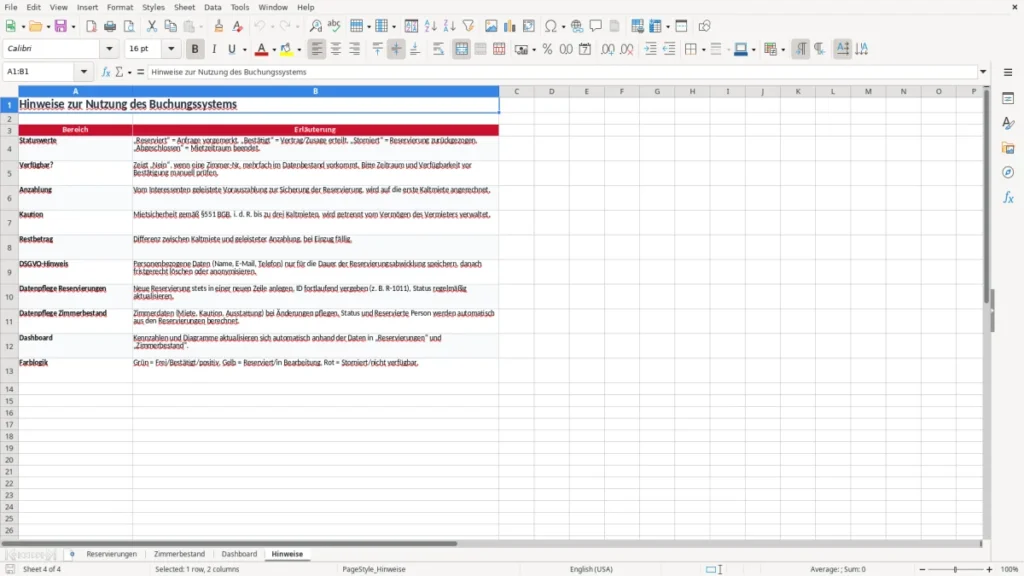Click the Export as PDF icon

(91, 26)
